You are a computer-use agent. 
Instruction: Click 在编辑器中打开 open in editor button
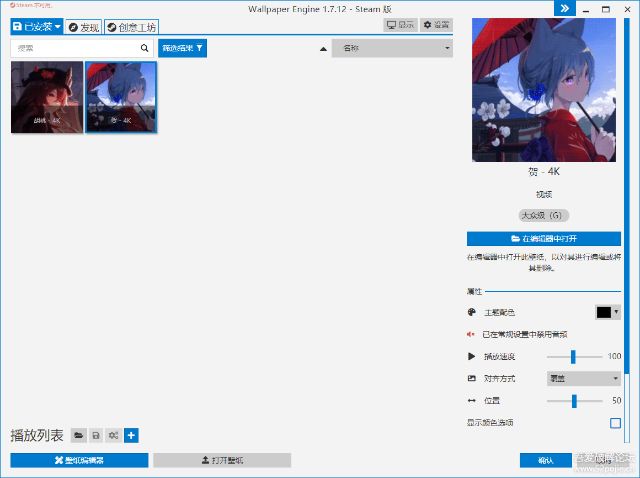544,238
